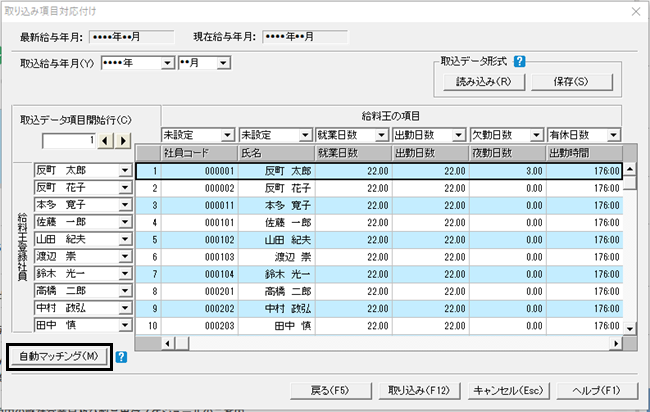The width and height of the screenshot is (650, 412).
Task: Select table cell 000101
Action: pyautogui.click(x=199, y=223)
